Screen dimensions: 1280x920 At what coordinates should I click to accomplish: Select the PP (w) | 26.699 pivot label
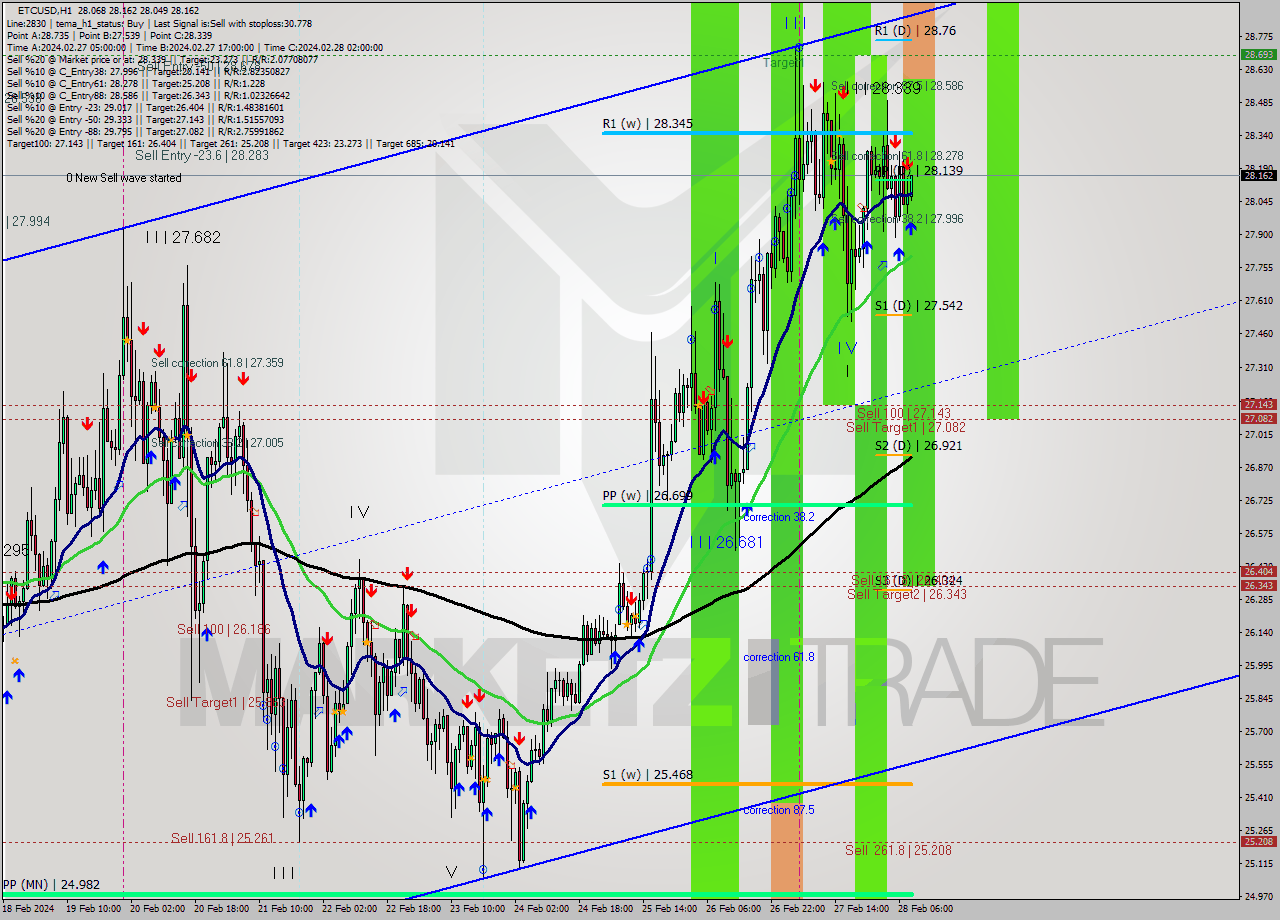coord(648,496)
